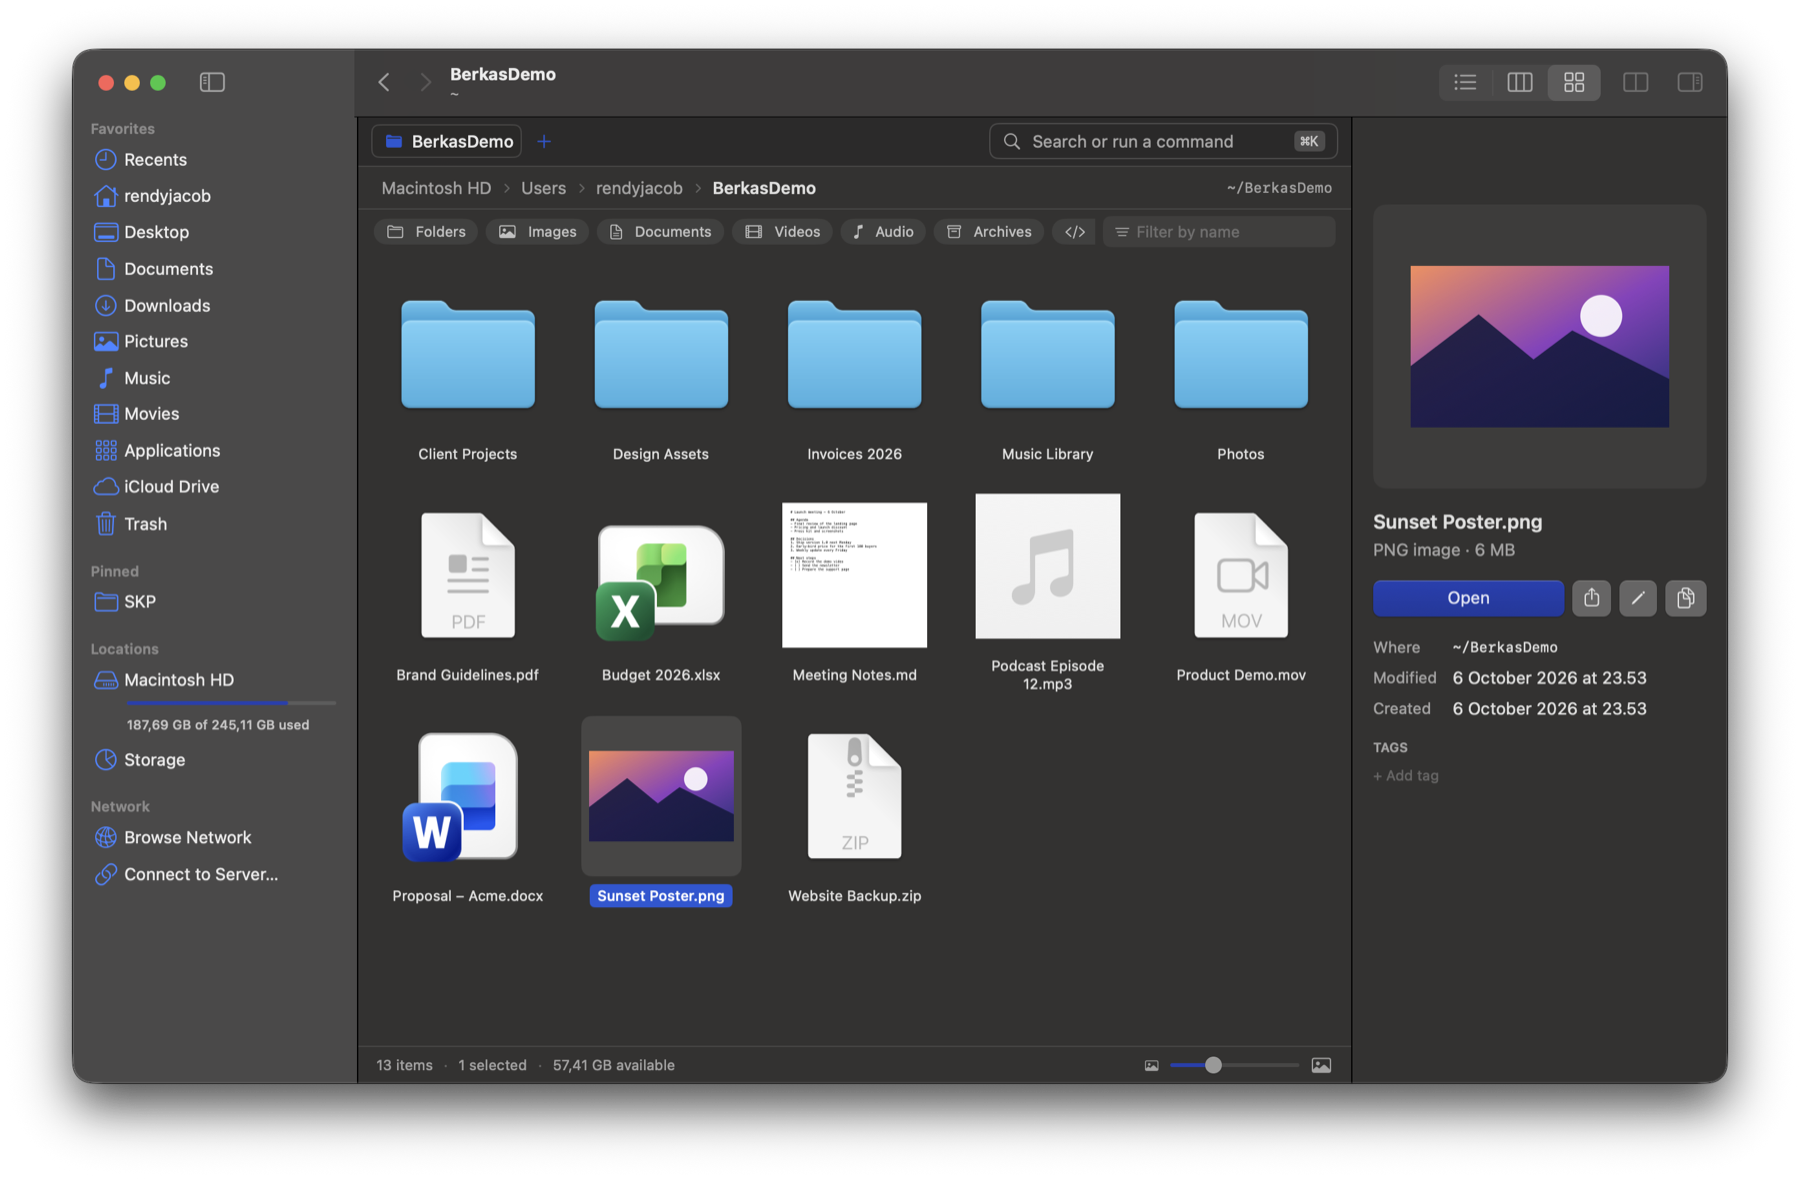Screen dimensions: 1800x1179
Task: Copy the file with the copy icon
Action: tap(1685, 598)
